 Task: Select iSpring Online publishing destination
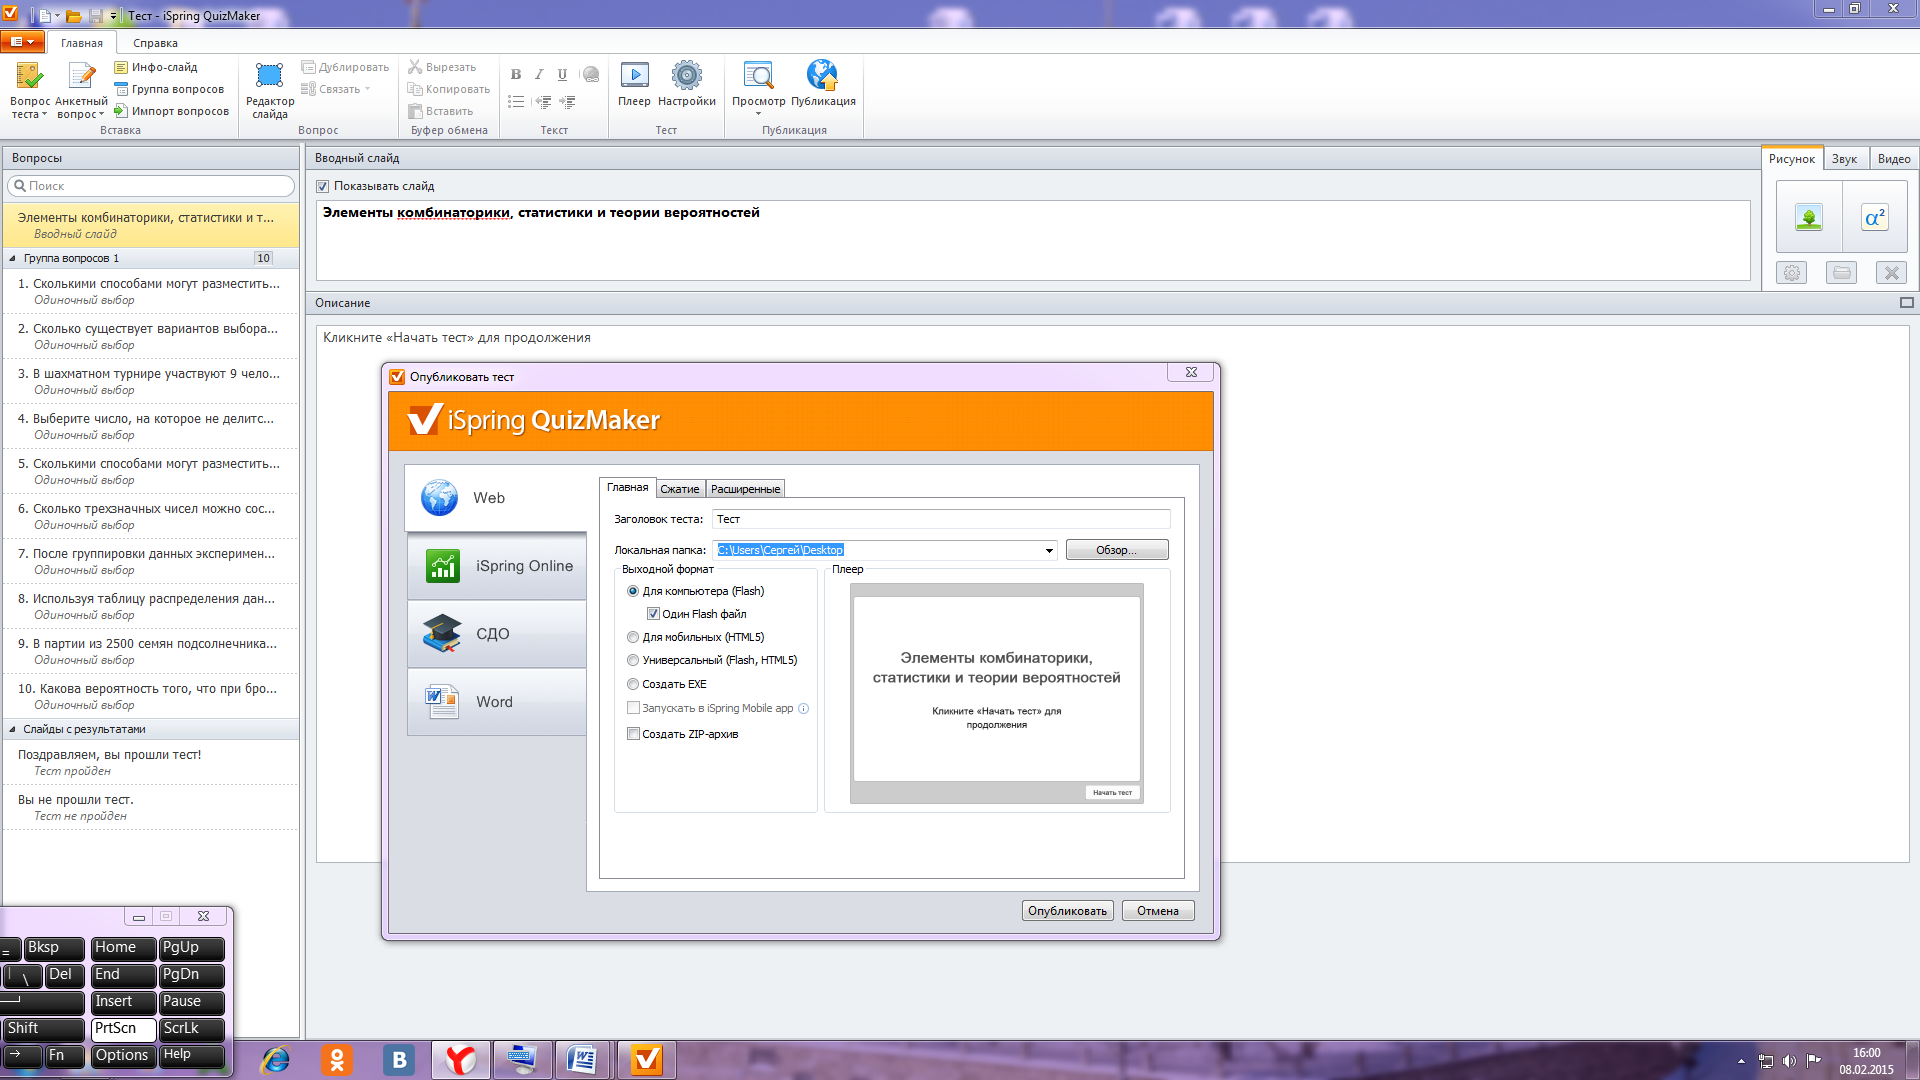coord(497,566)
